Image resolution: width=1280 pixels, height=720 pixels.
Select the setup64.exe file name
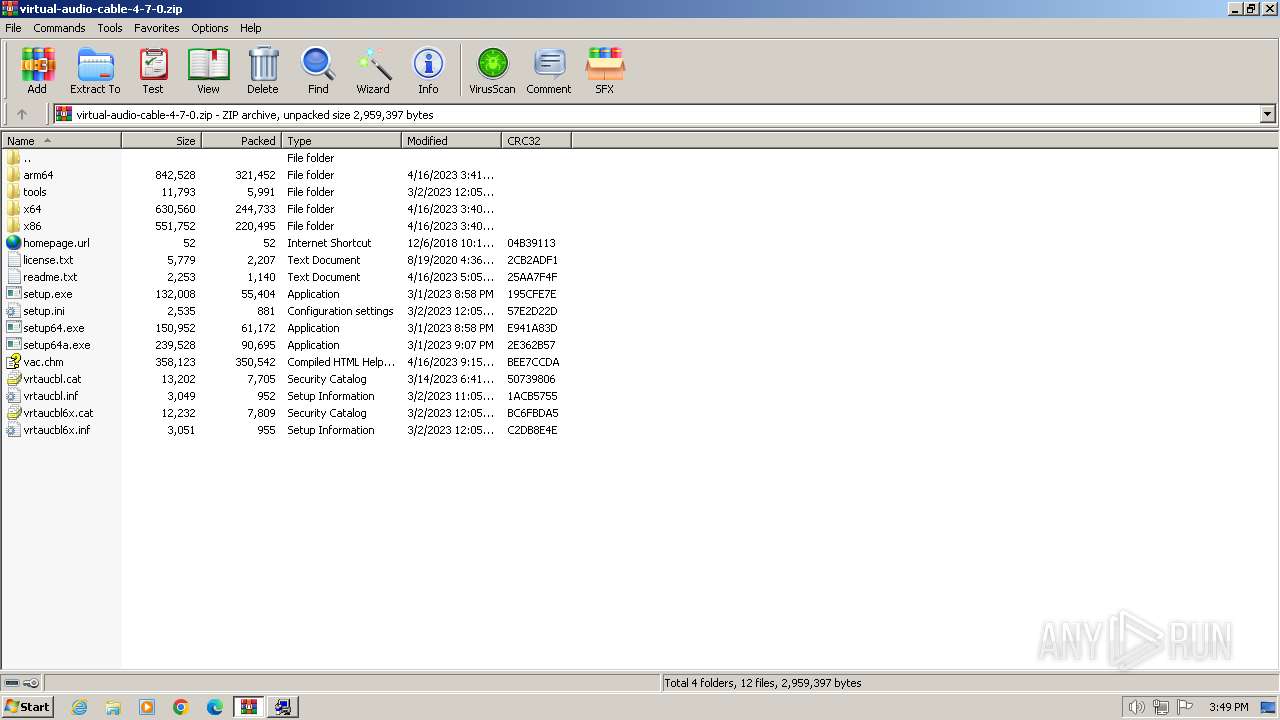coord(54,328)
